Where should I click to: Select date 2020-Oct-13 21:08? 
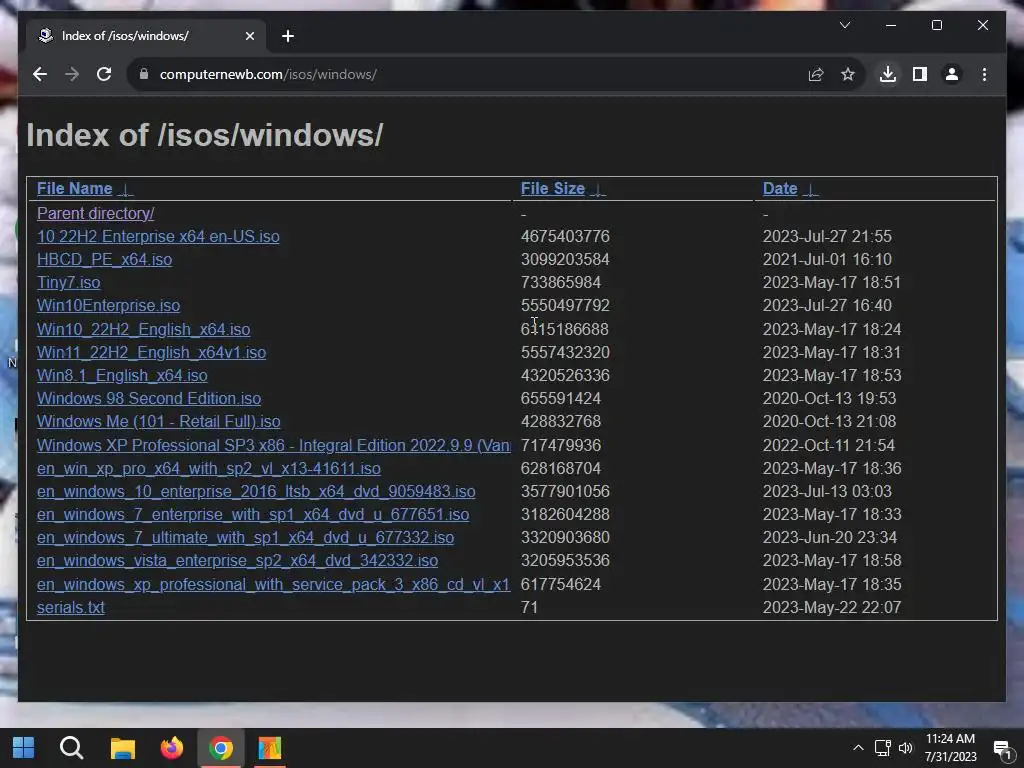pos(829,421)
